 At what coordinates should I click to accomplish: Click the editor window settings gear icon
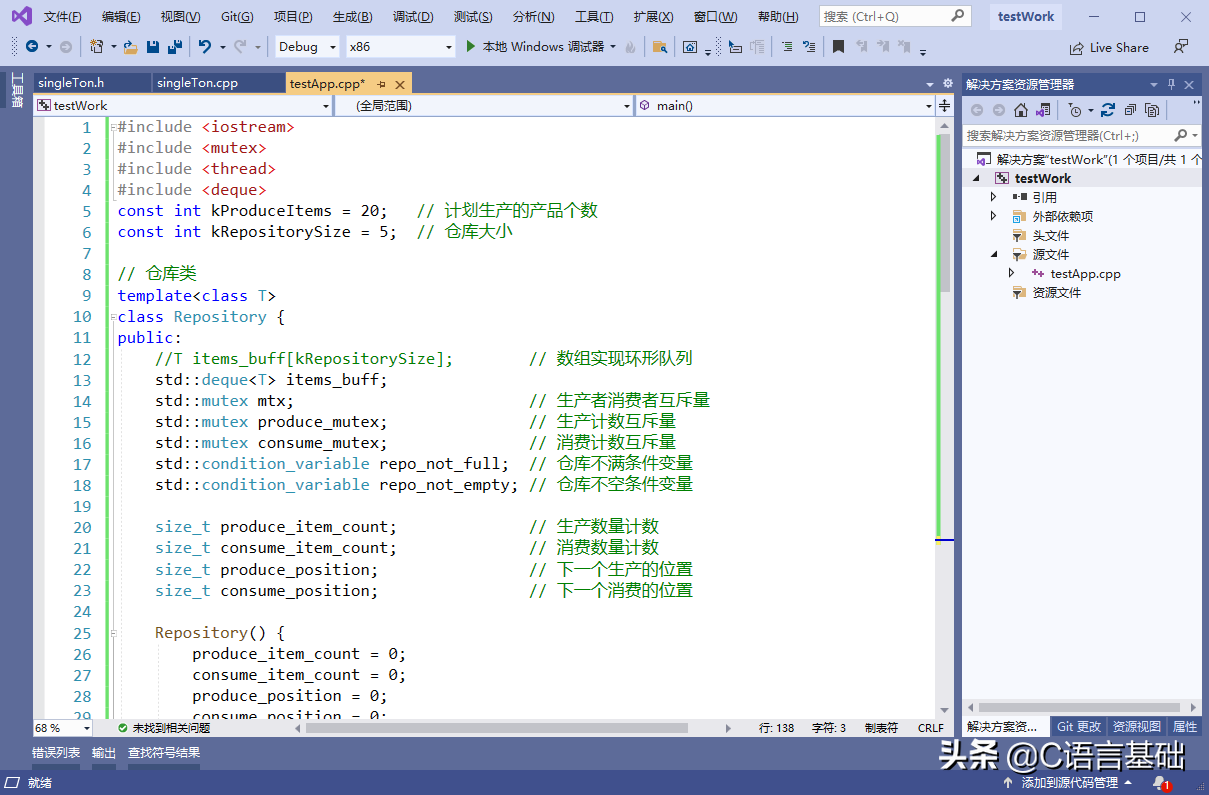(948, 83)
